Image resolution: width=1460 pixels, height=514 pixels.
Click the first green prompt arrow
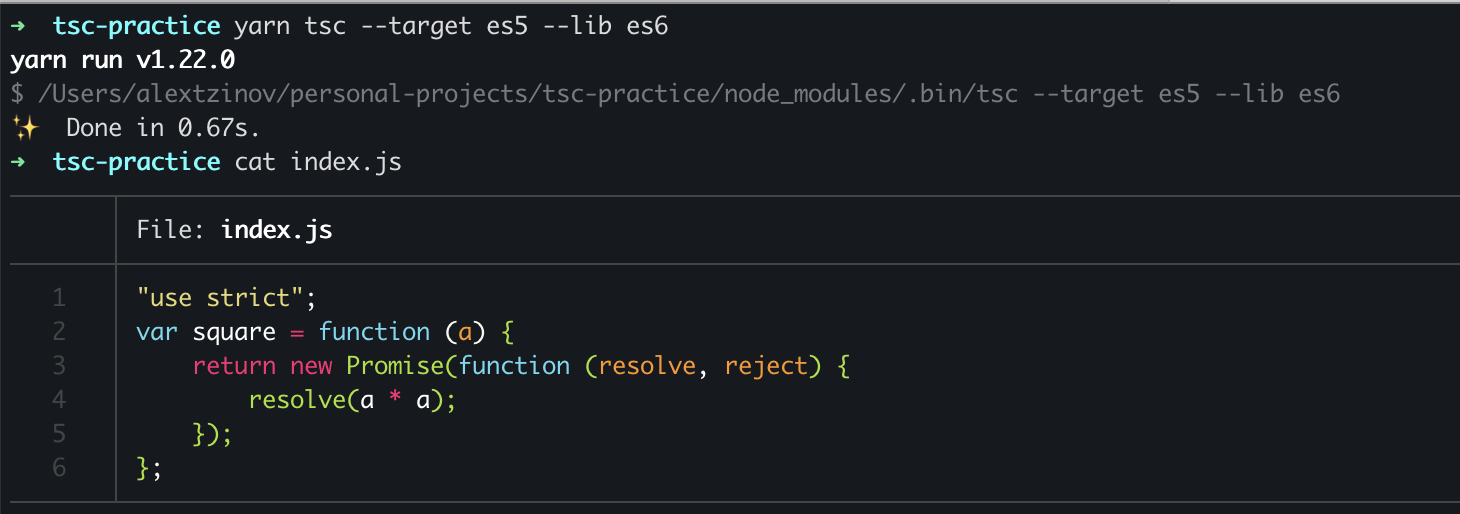[x=18, y=26]
